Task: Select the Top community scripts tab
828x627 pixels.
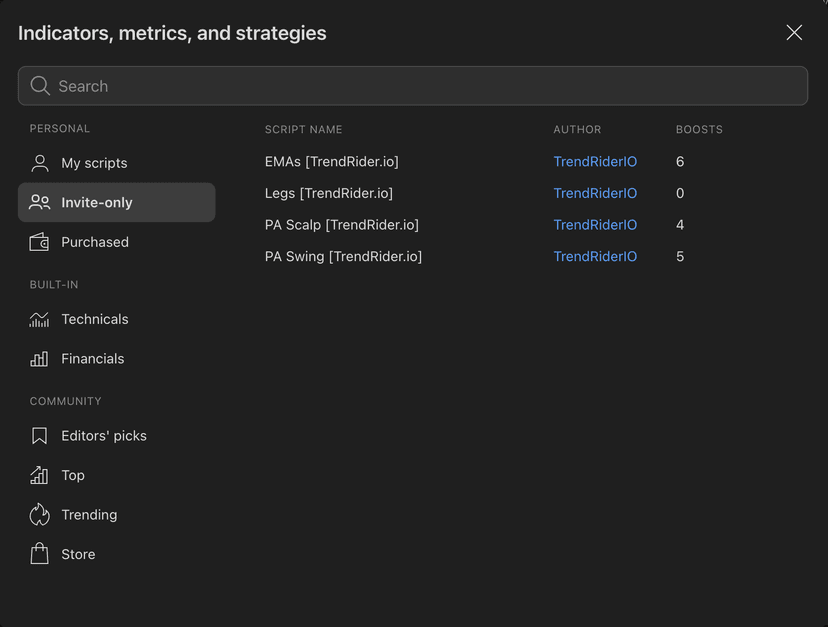Action: tap(73, 475)
